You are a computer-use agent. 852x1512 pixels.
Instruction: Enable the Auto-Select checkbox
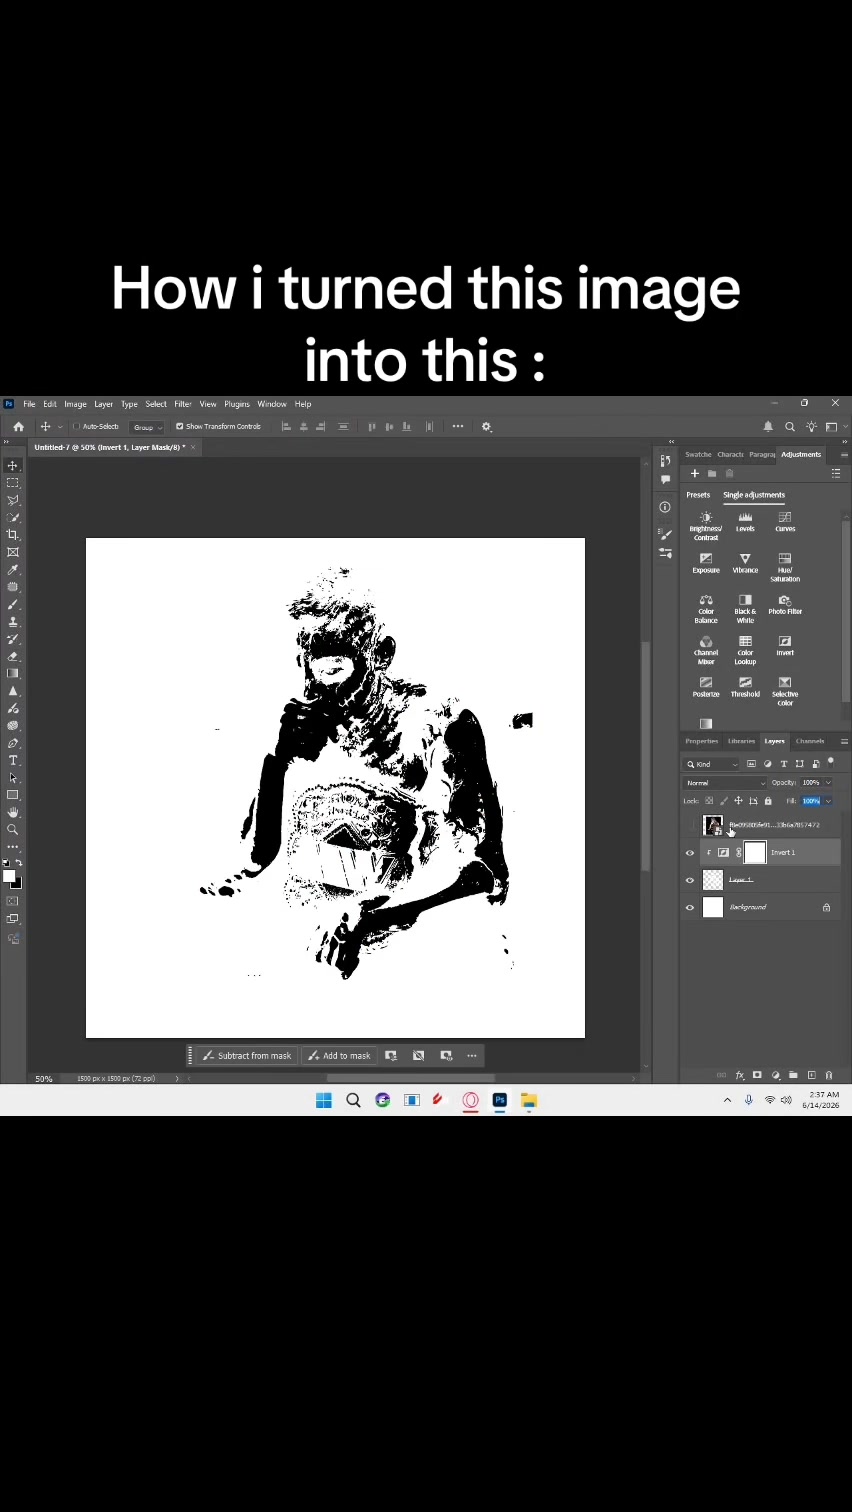click(x=77, y=426)
